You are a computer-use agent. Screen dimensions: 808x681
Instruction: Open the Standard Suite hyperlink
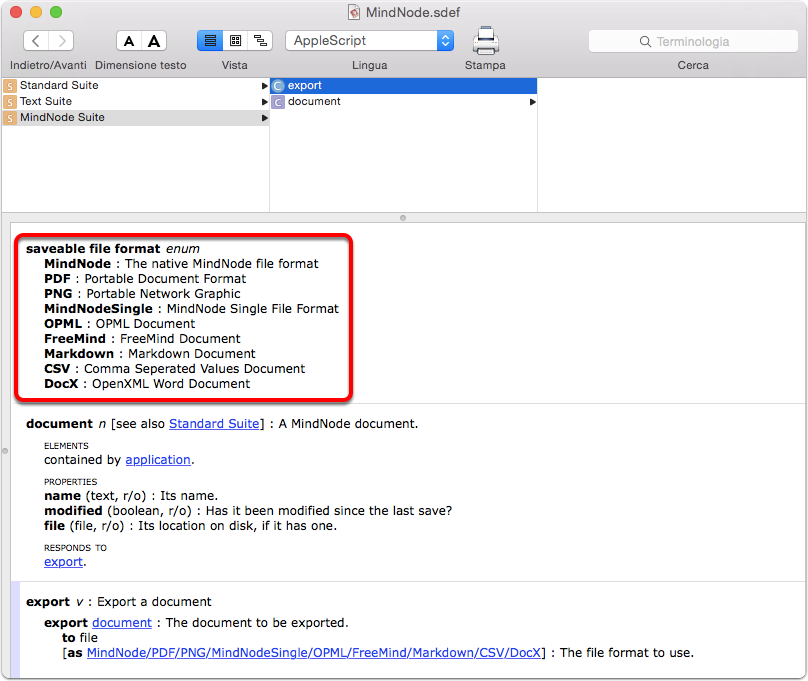pyautogui.click(x=214, y=423)
